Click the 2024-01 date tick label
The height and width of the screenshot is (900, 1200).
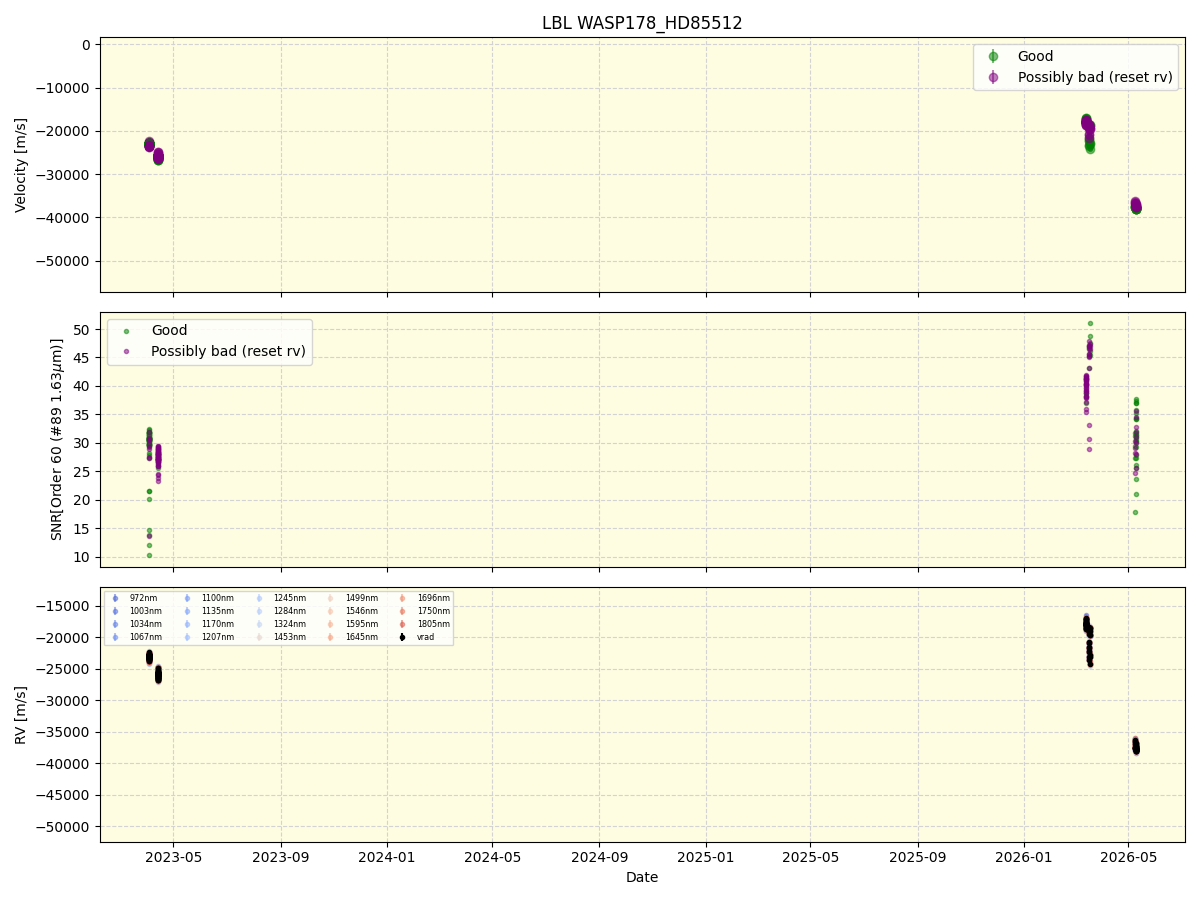tap(387, 857)
